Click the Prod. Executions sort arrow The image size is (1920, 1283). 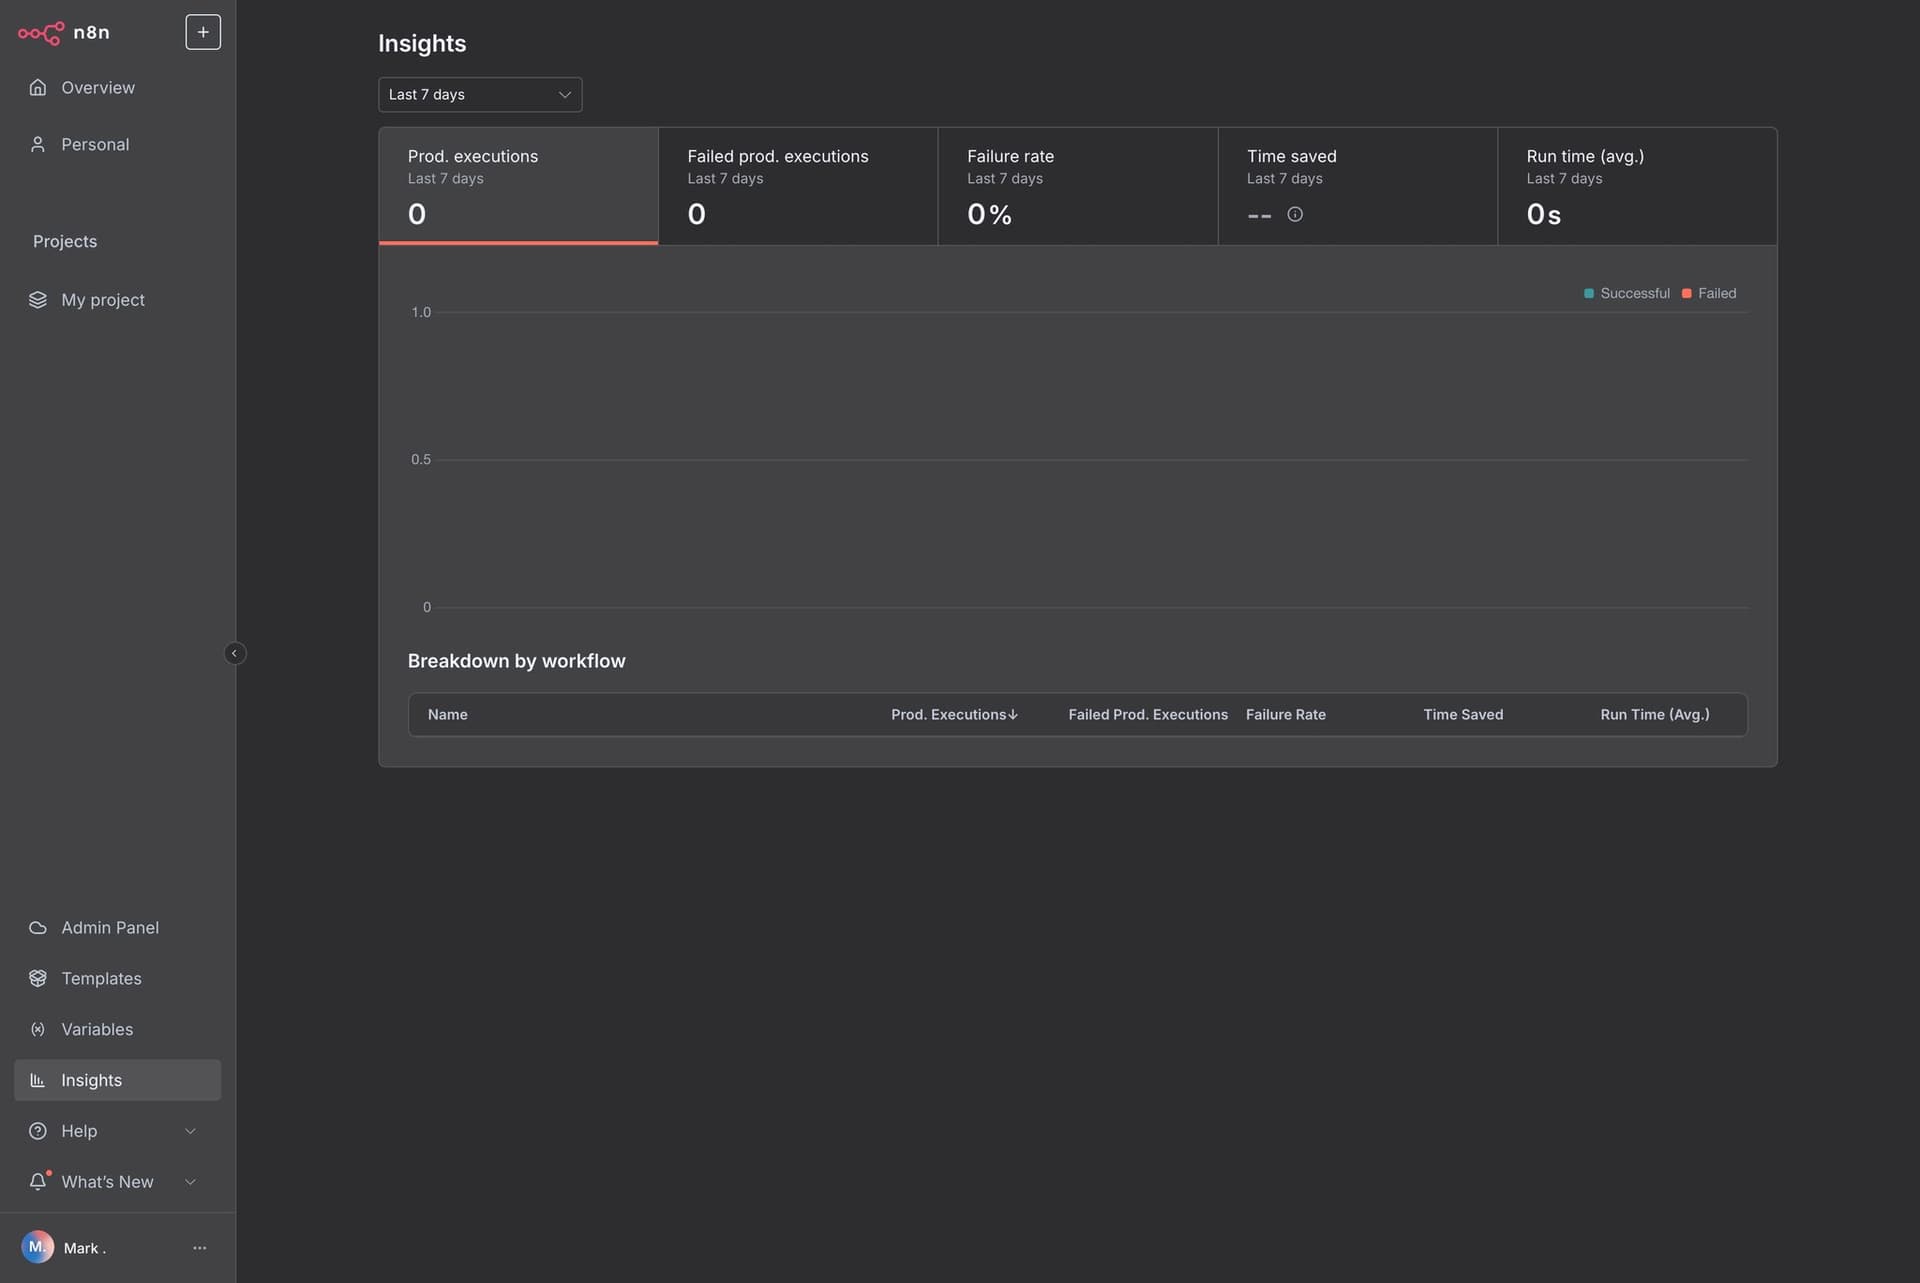(1013, 715)
